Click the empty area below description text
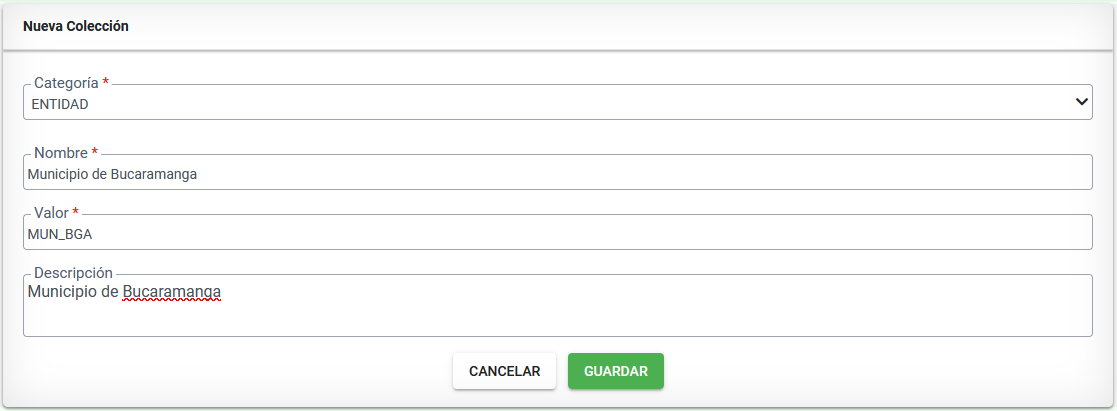Image resolution: width=1117 pixels, height=411 pixels. tap(558, 319)
